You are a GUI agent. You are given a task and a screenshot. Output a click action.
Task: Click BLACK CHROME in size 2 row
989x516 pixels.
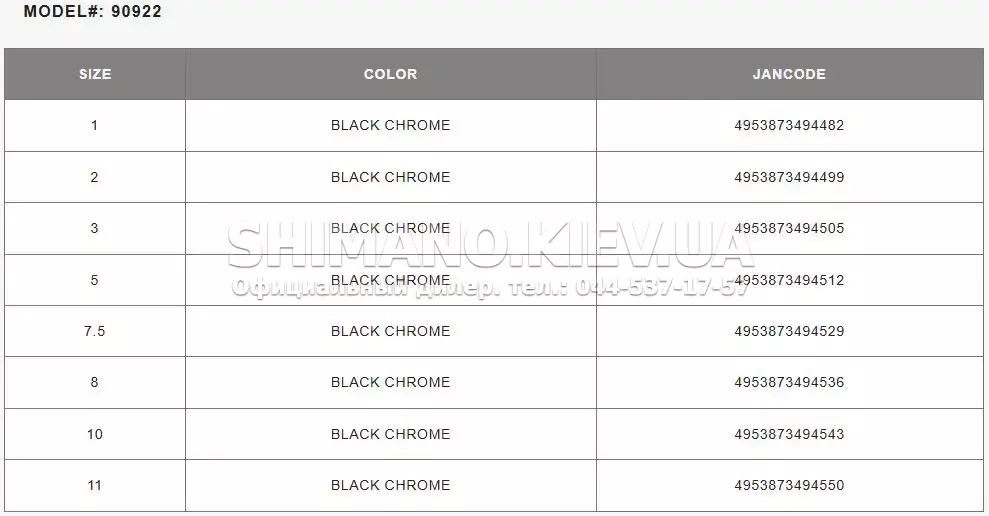coord(390,177)
